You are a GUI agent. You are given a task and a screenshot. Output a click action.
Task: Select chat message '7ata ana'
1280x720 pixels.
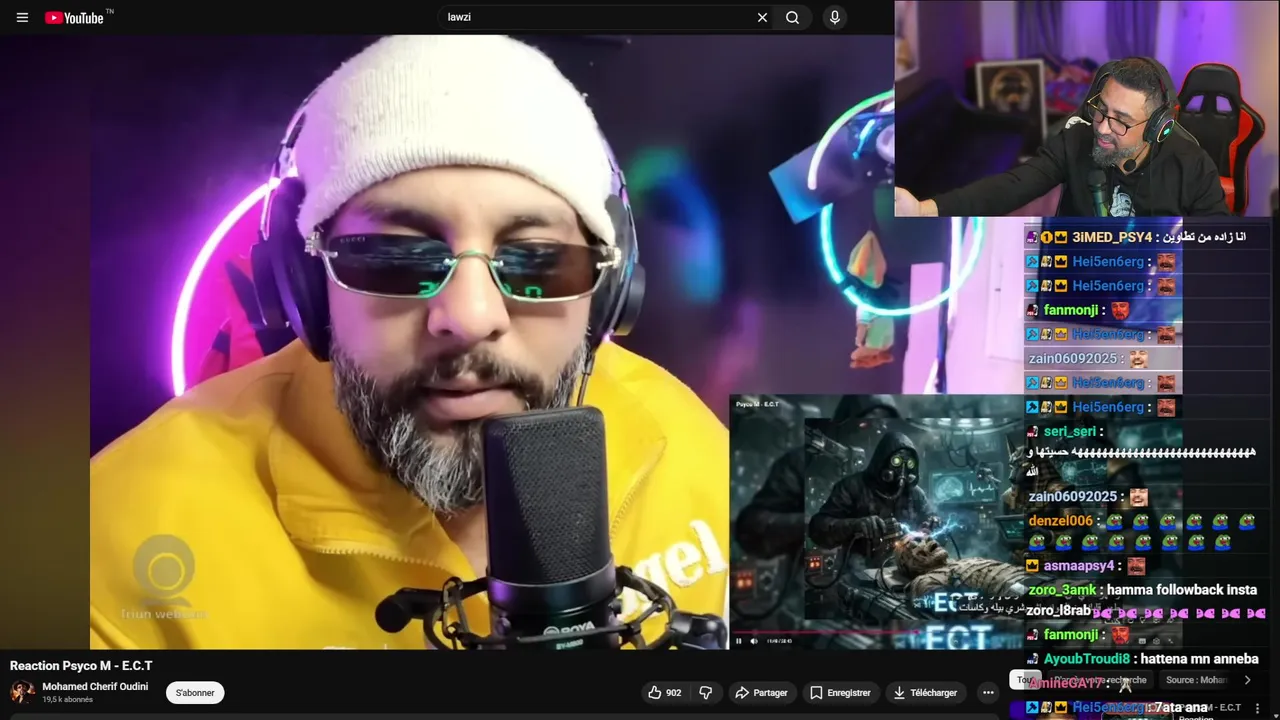point(1181,707)
